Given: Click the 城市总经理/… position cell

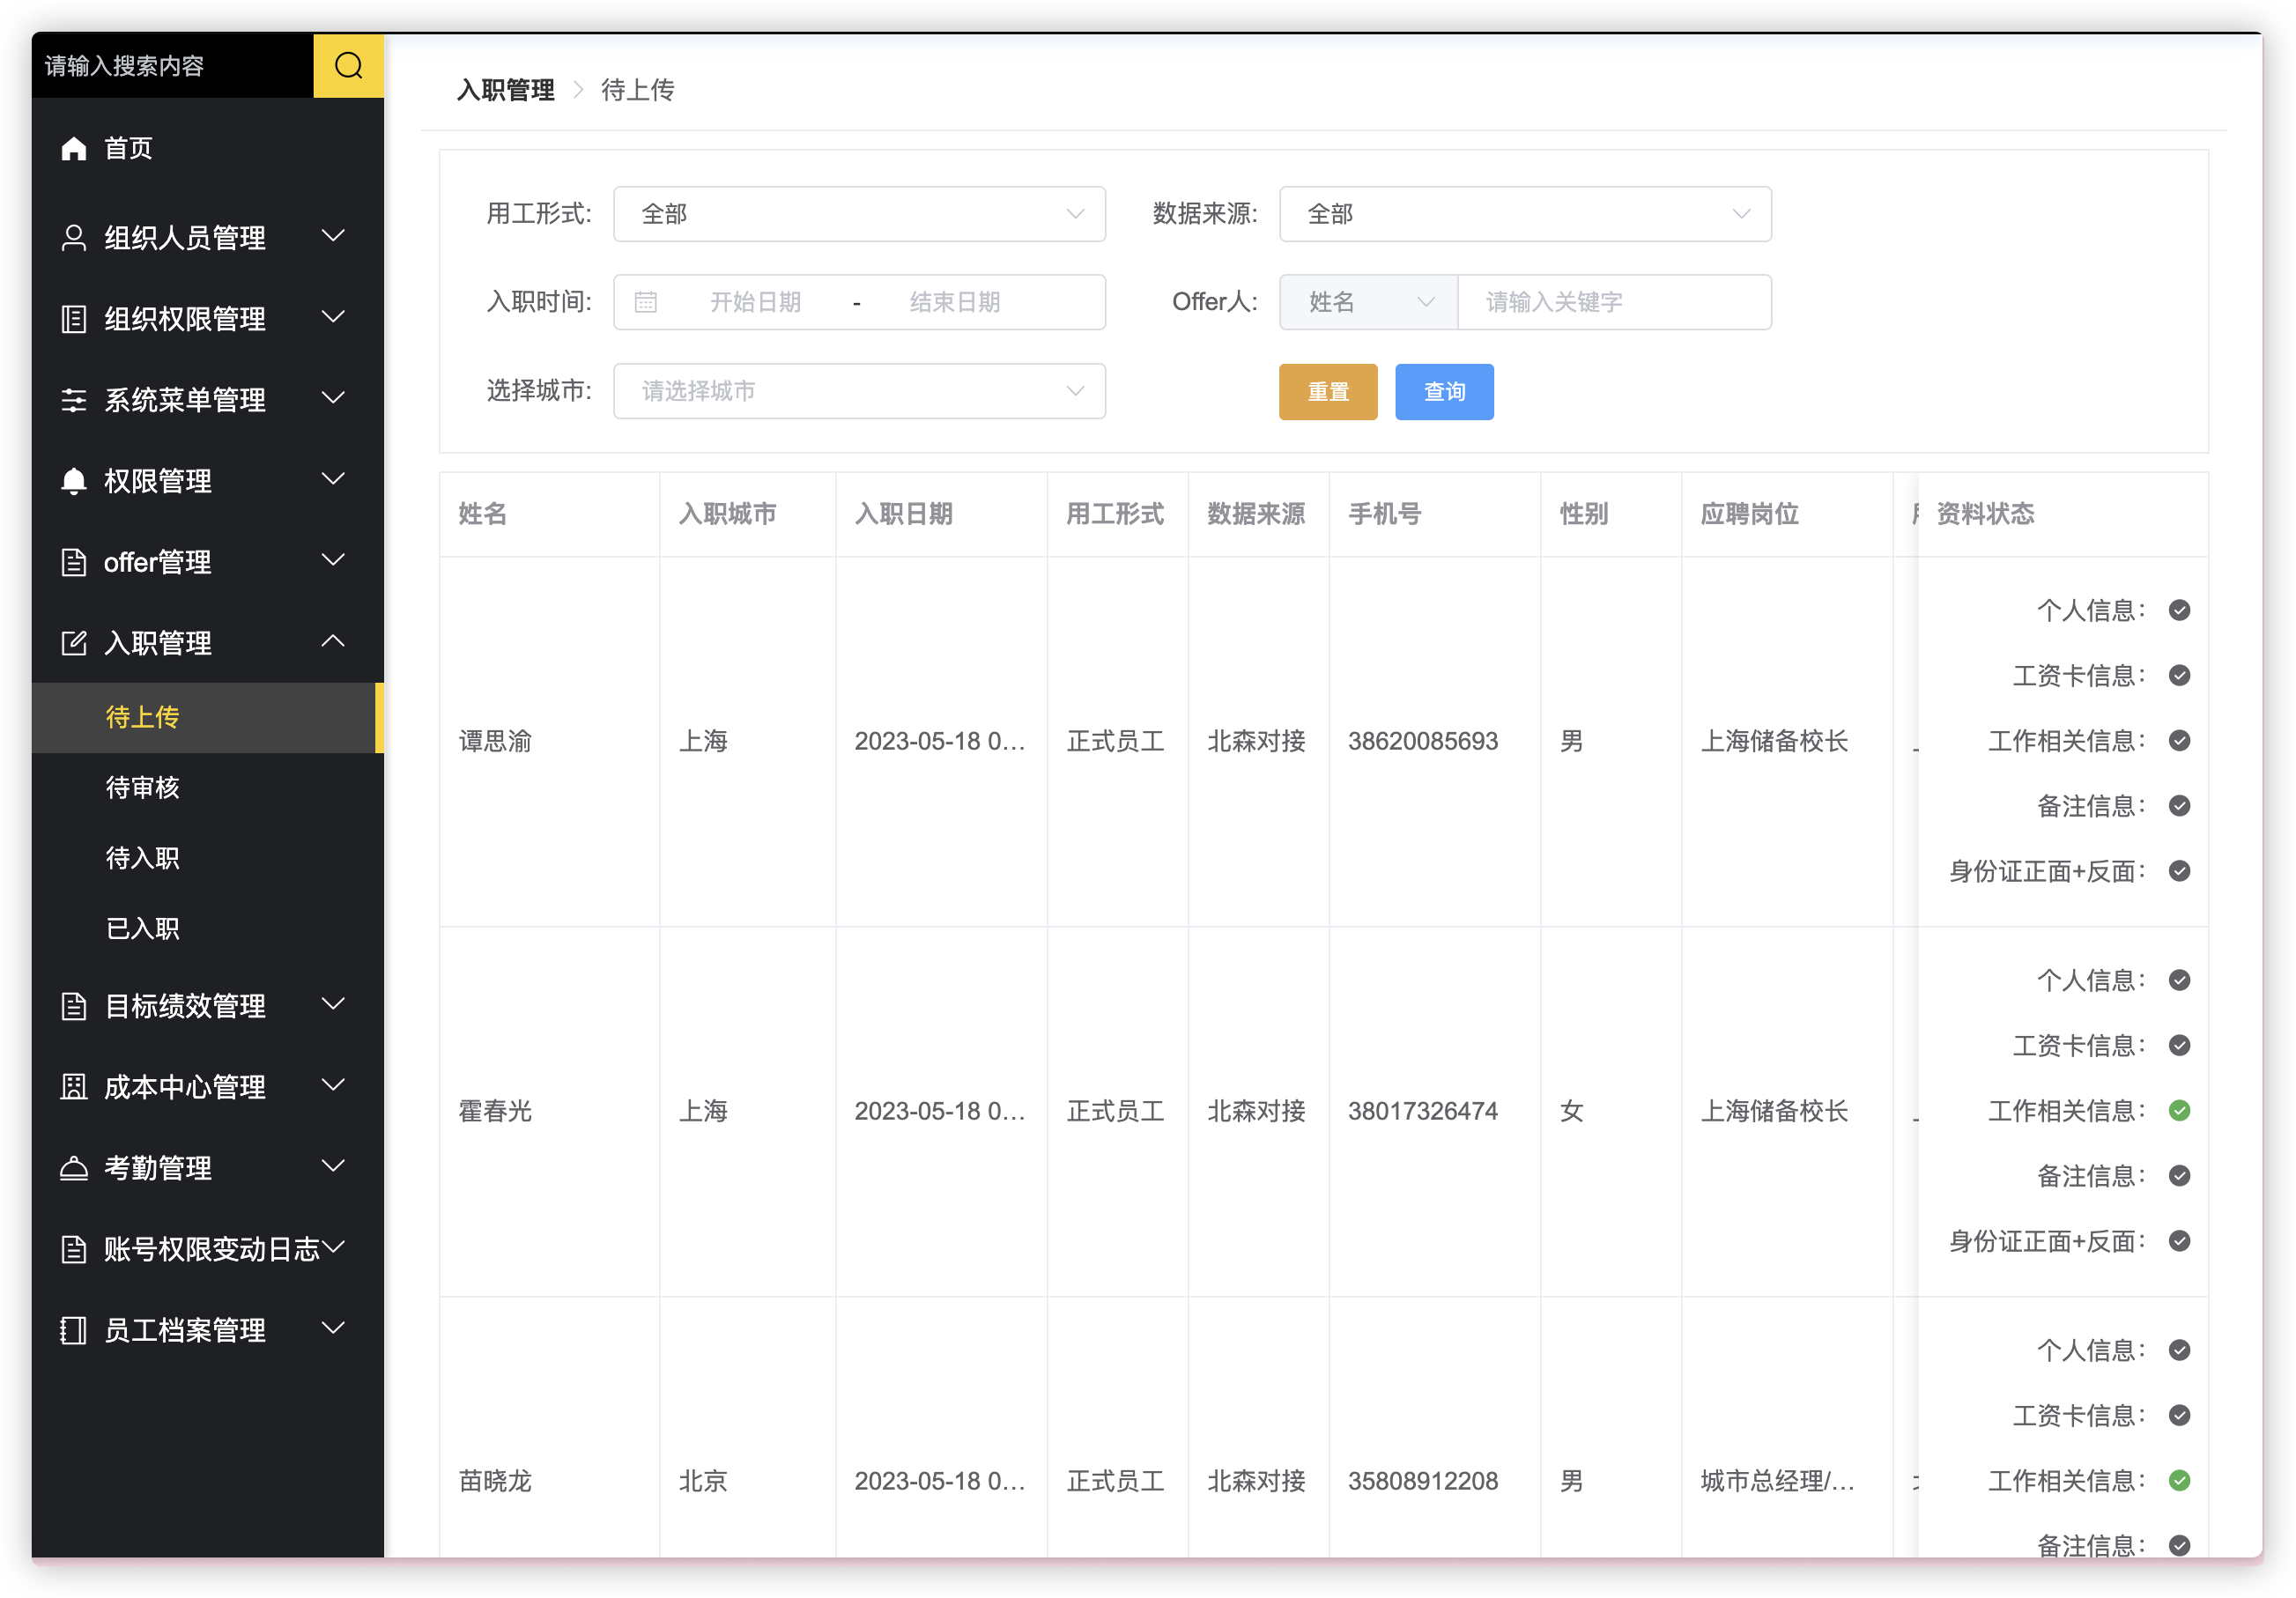Looking at the screenshot, I should [1777, 1481].
